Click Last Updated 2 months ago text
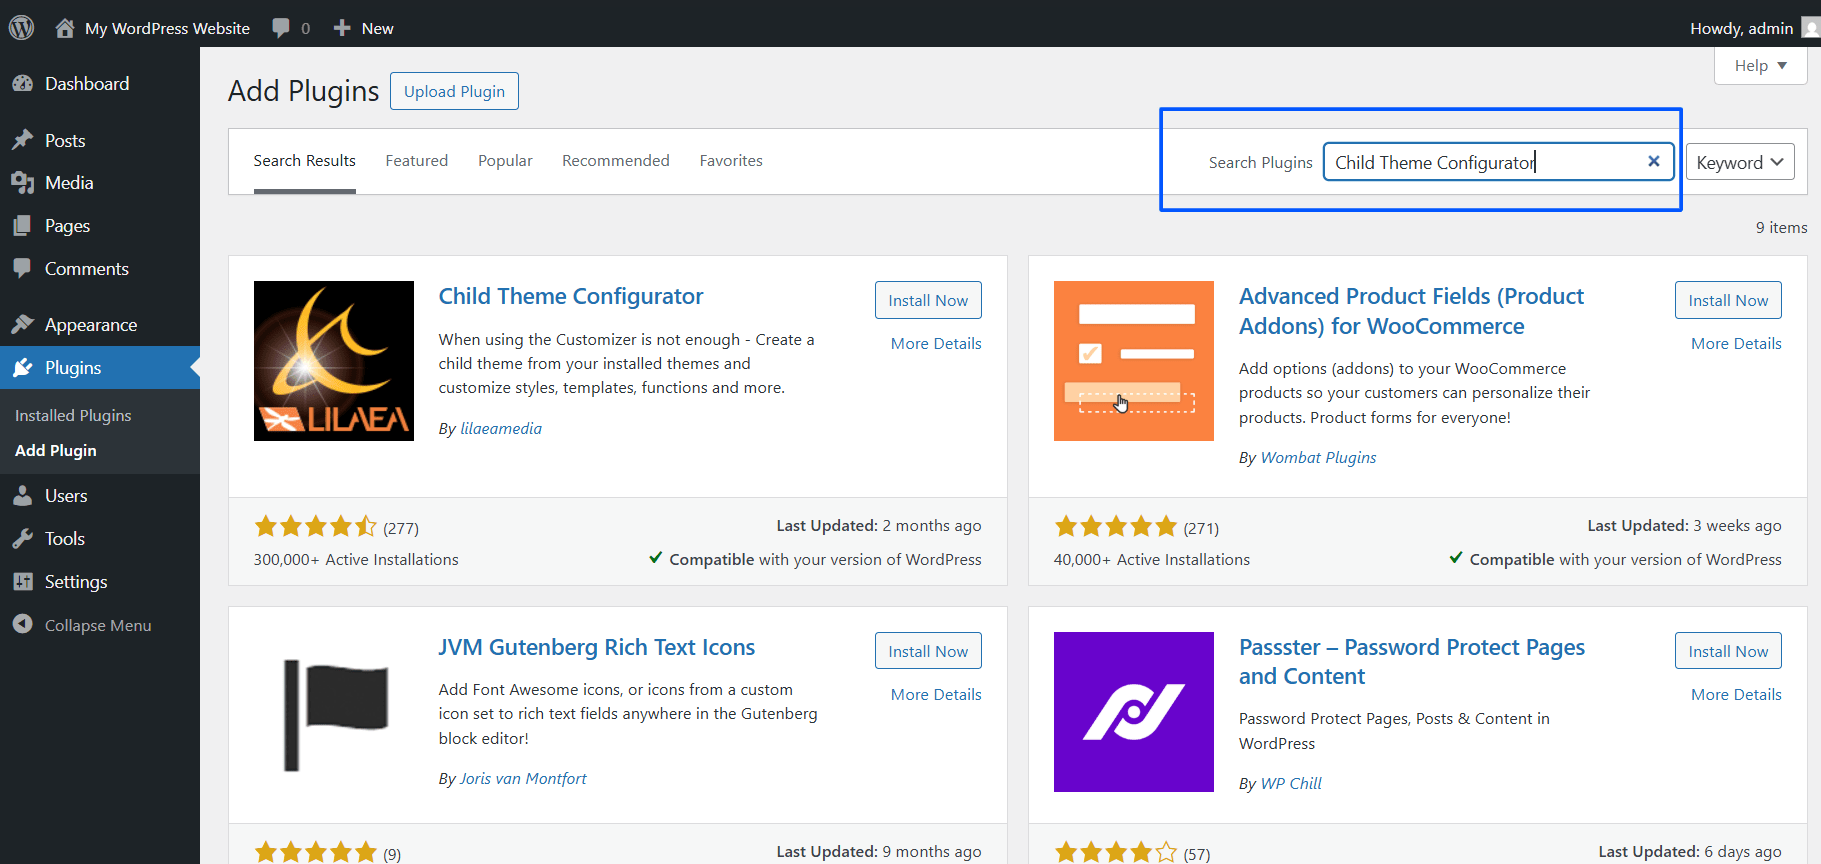1821x864 pixels. [879, 525]
